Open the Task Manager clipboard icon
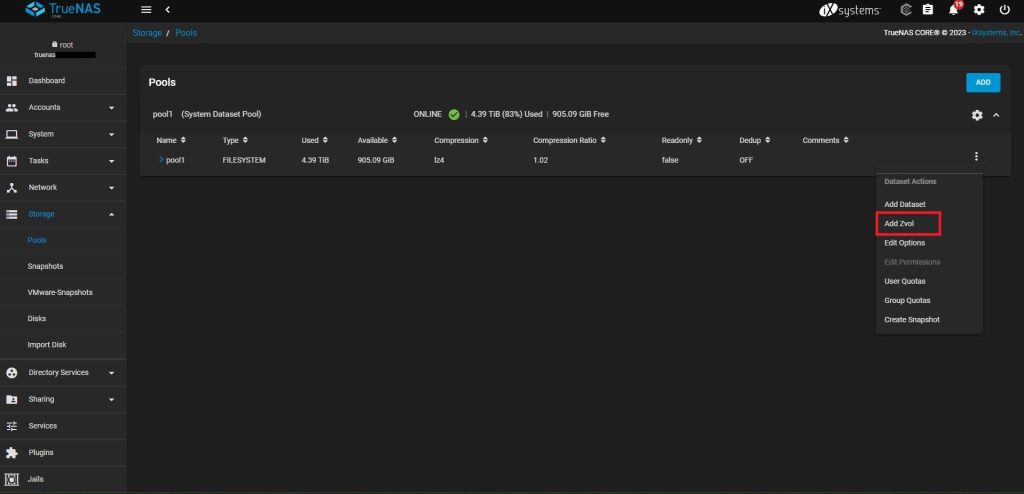 (x=927, y=10)
